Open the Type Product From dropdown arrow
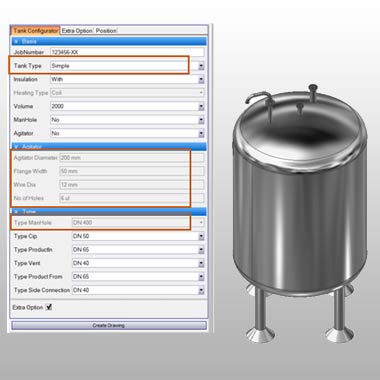This screenshot has width=380, height=380. 201,277
